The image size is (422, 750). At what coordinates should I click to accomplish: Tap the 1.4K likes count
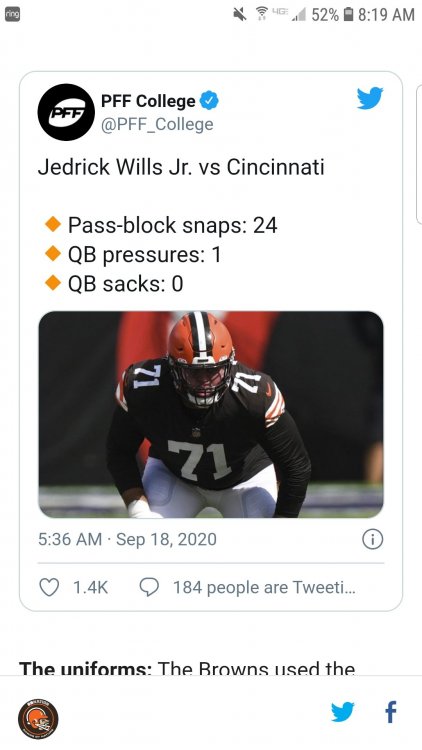coord(90,587)
